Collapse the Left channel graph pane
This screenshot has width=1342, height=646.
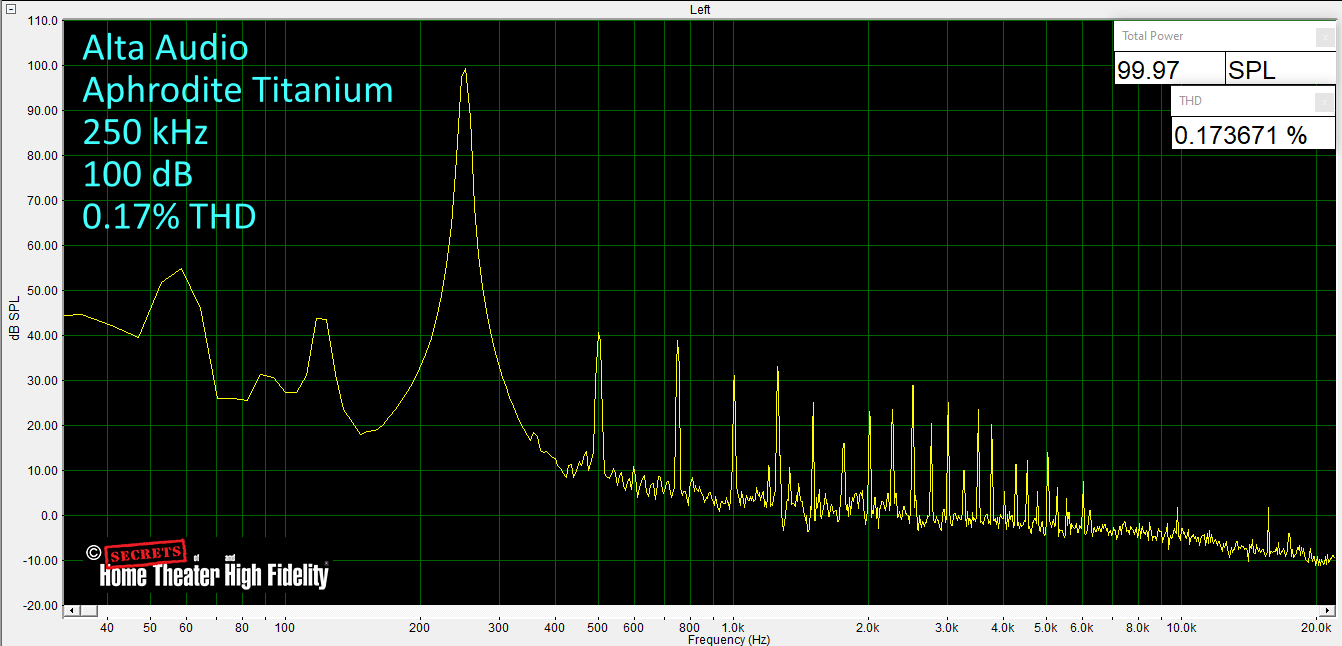tap(9, 8)
